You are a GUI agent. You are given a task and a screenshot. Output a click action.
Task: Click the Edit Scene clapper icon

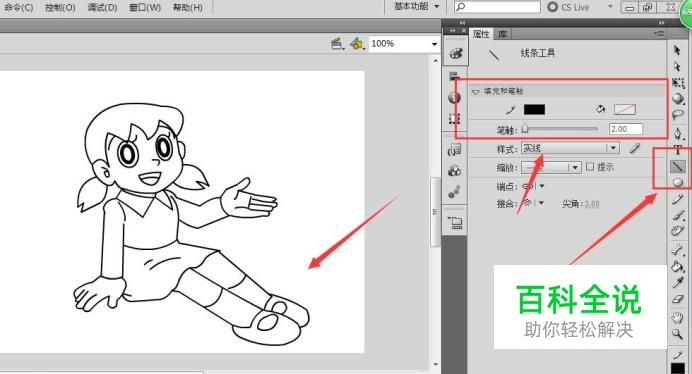coord(338,44)
